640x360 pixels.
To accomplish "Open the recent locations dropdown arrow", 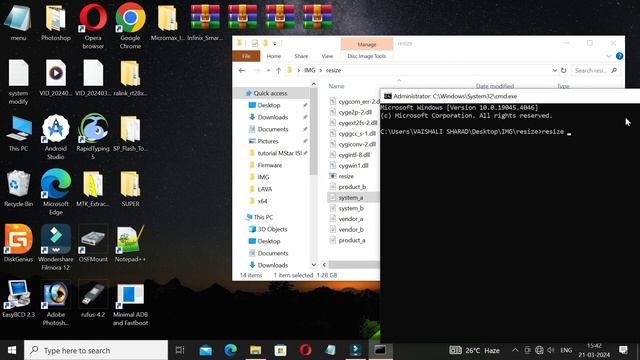I will (268, 70).
